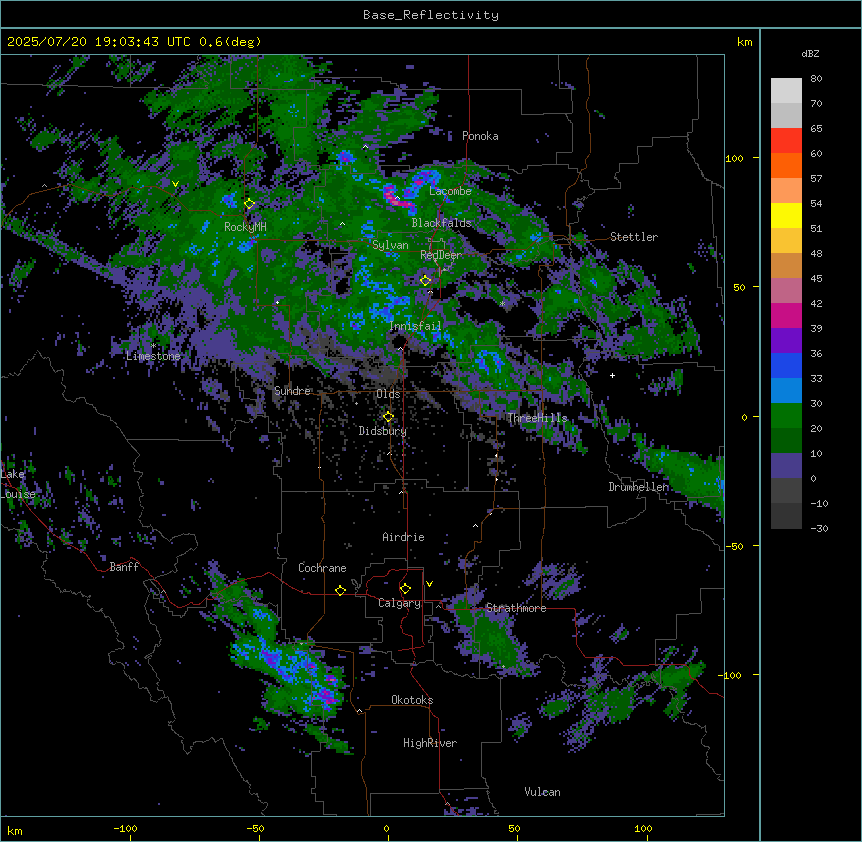
Task: Select the light gray 70-80 dBZ swatch
Action: 786,91
